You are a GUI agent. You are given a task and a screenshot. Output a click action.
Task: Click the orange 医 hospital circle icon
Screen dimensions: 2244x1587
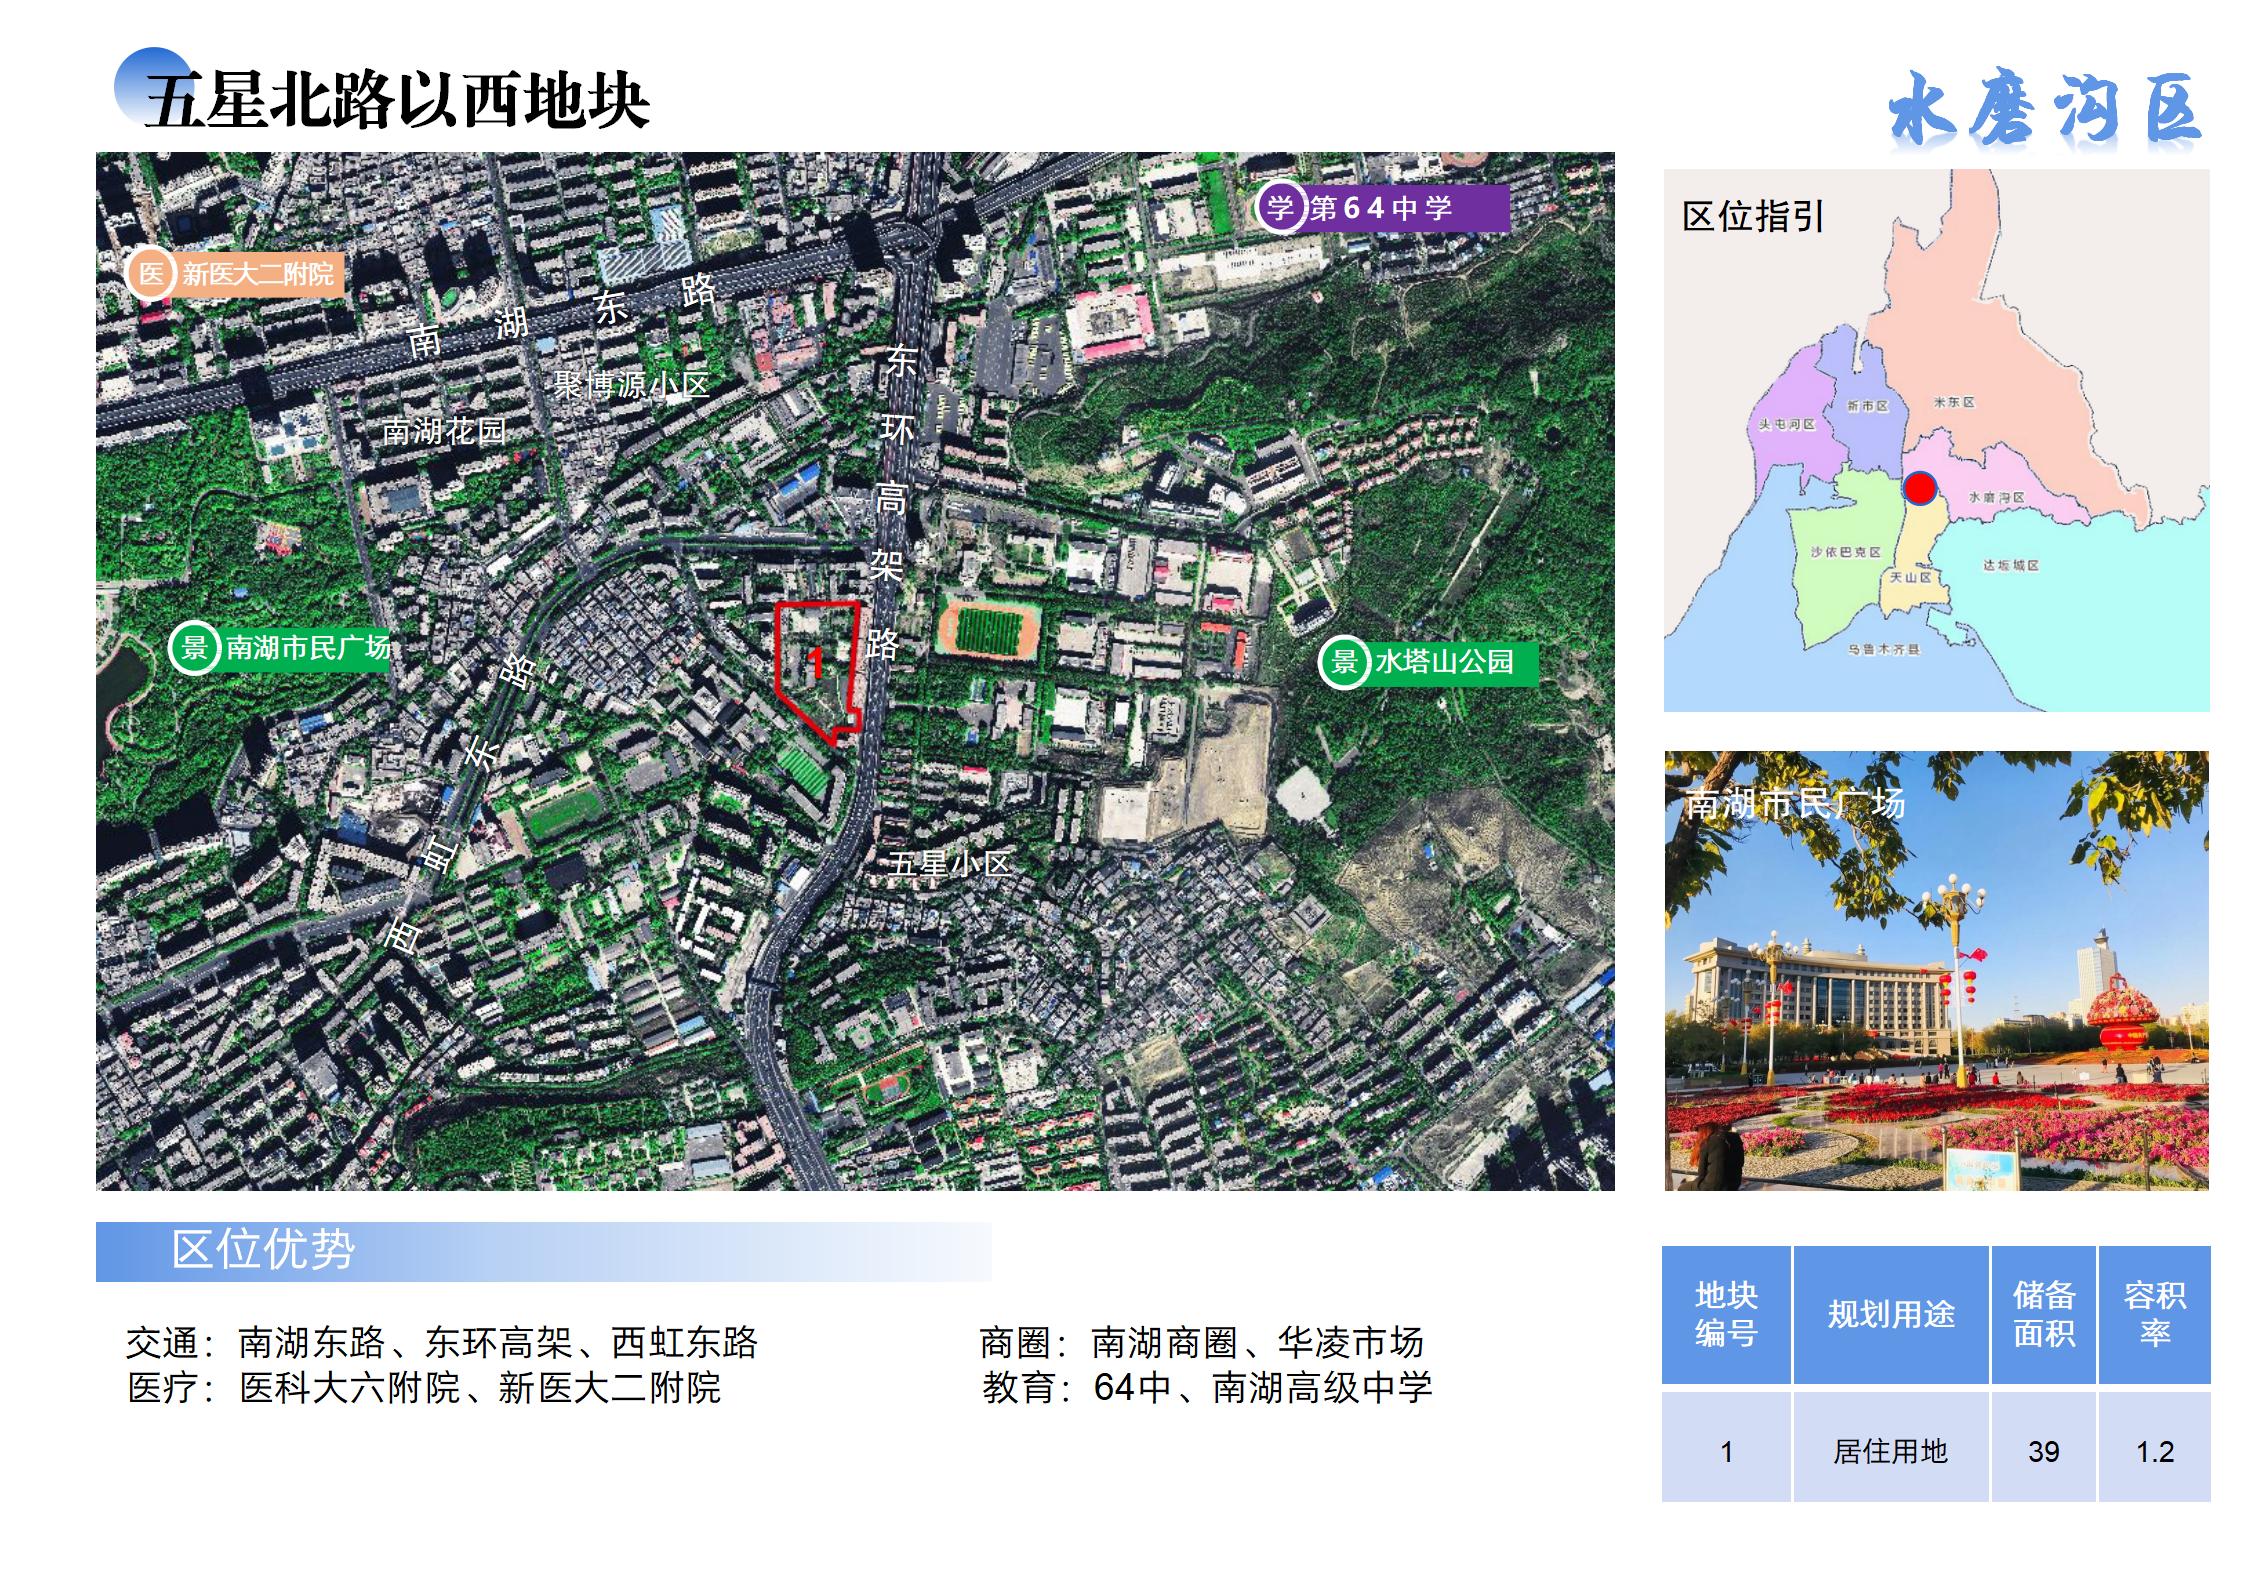coord(151,273)
